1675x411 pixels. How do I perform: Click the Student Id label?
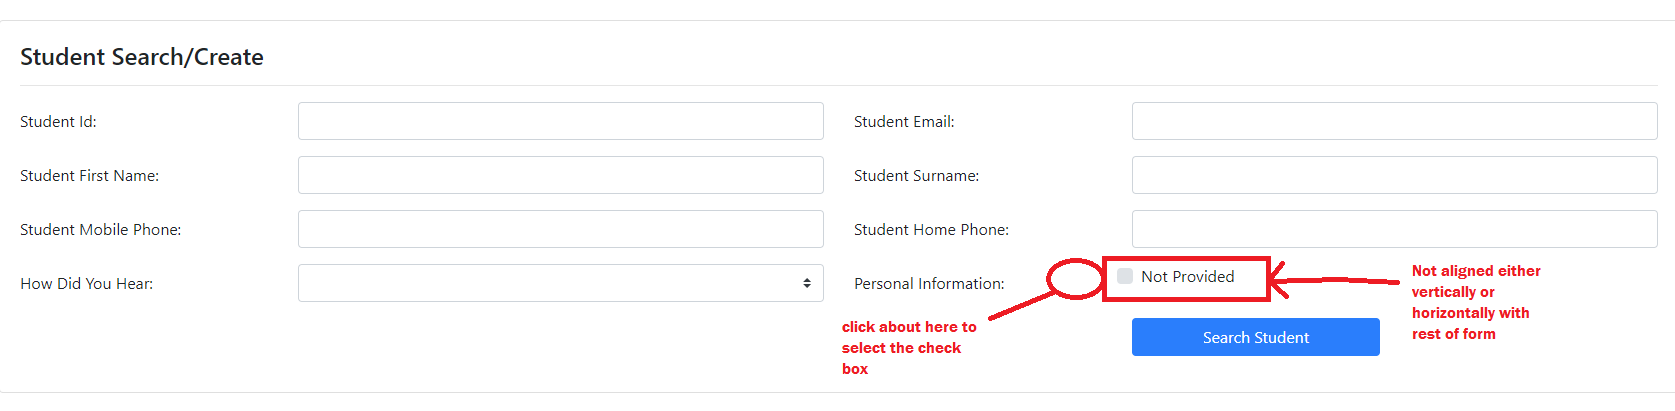(x=58, y=122)
